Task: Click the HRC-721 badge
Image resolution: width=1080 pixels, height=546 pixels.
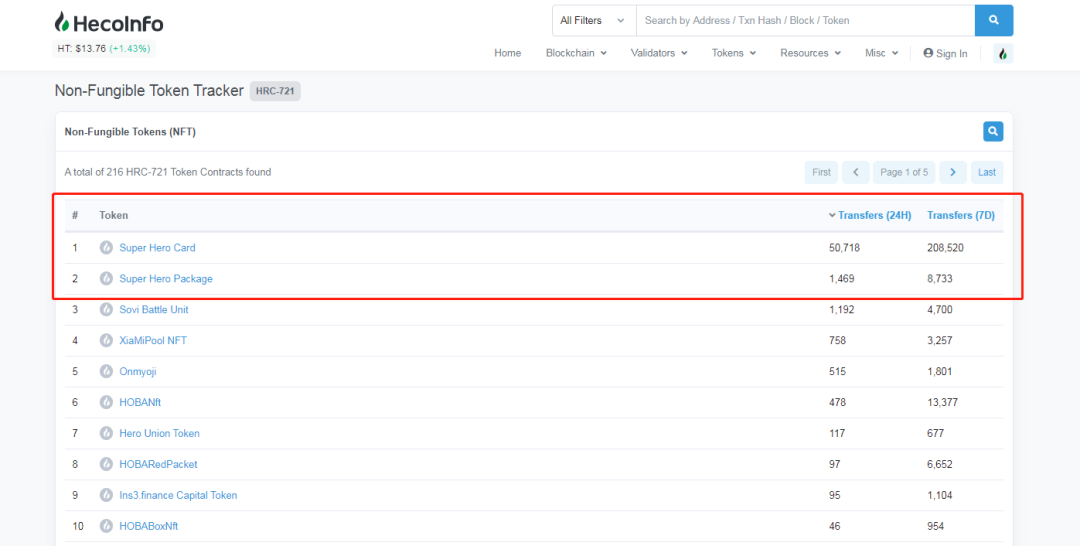Action: click(275, 92)
